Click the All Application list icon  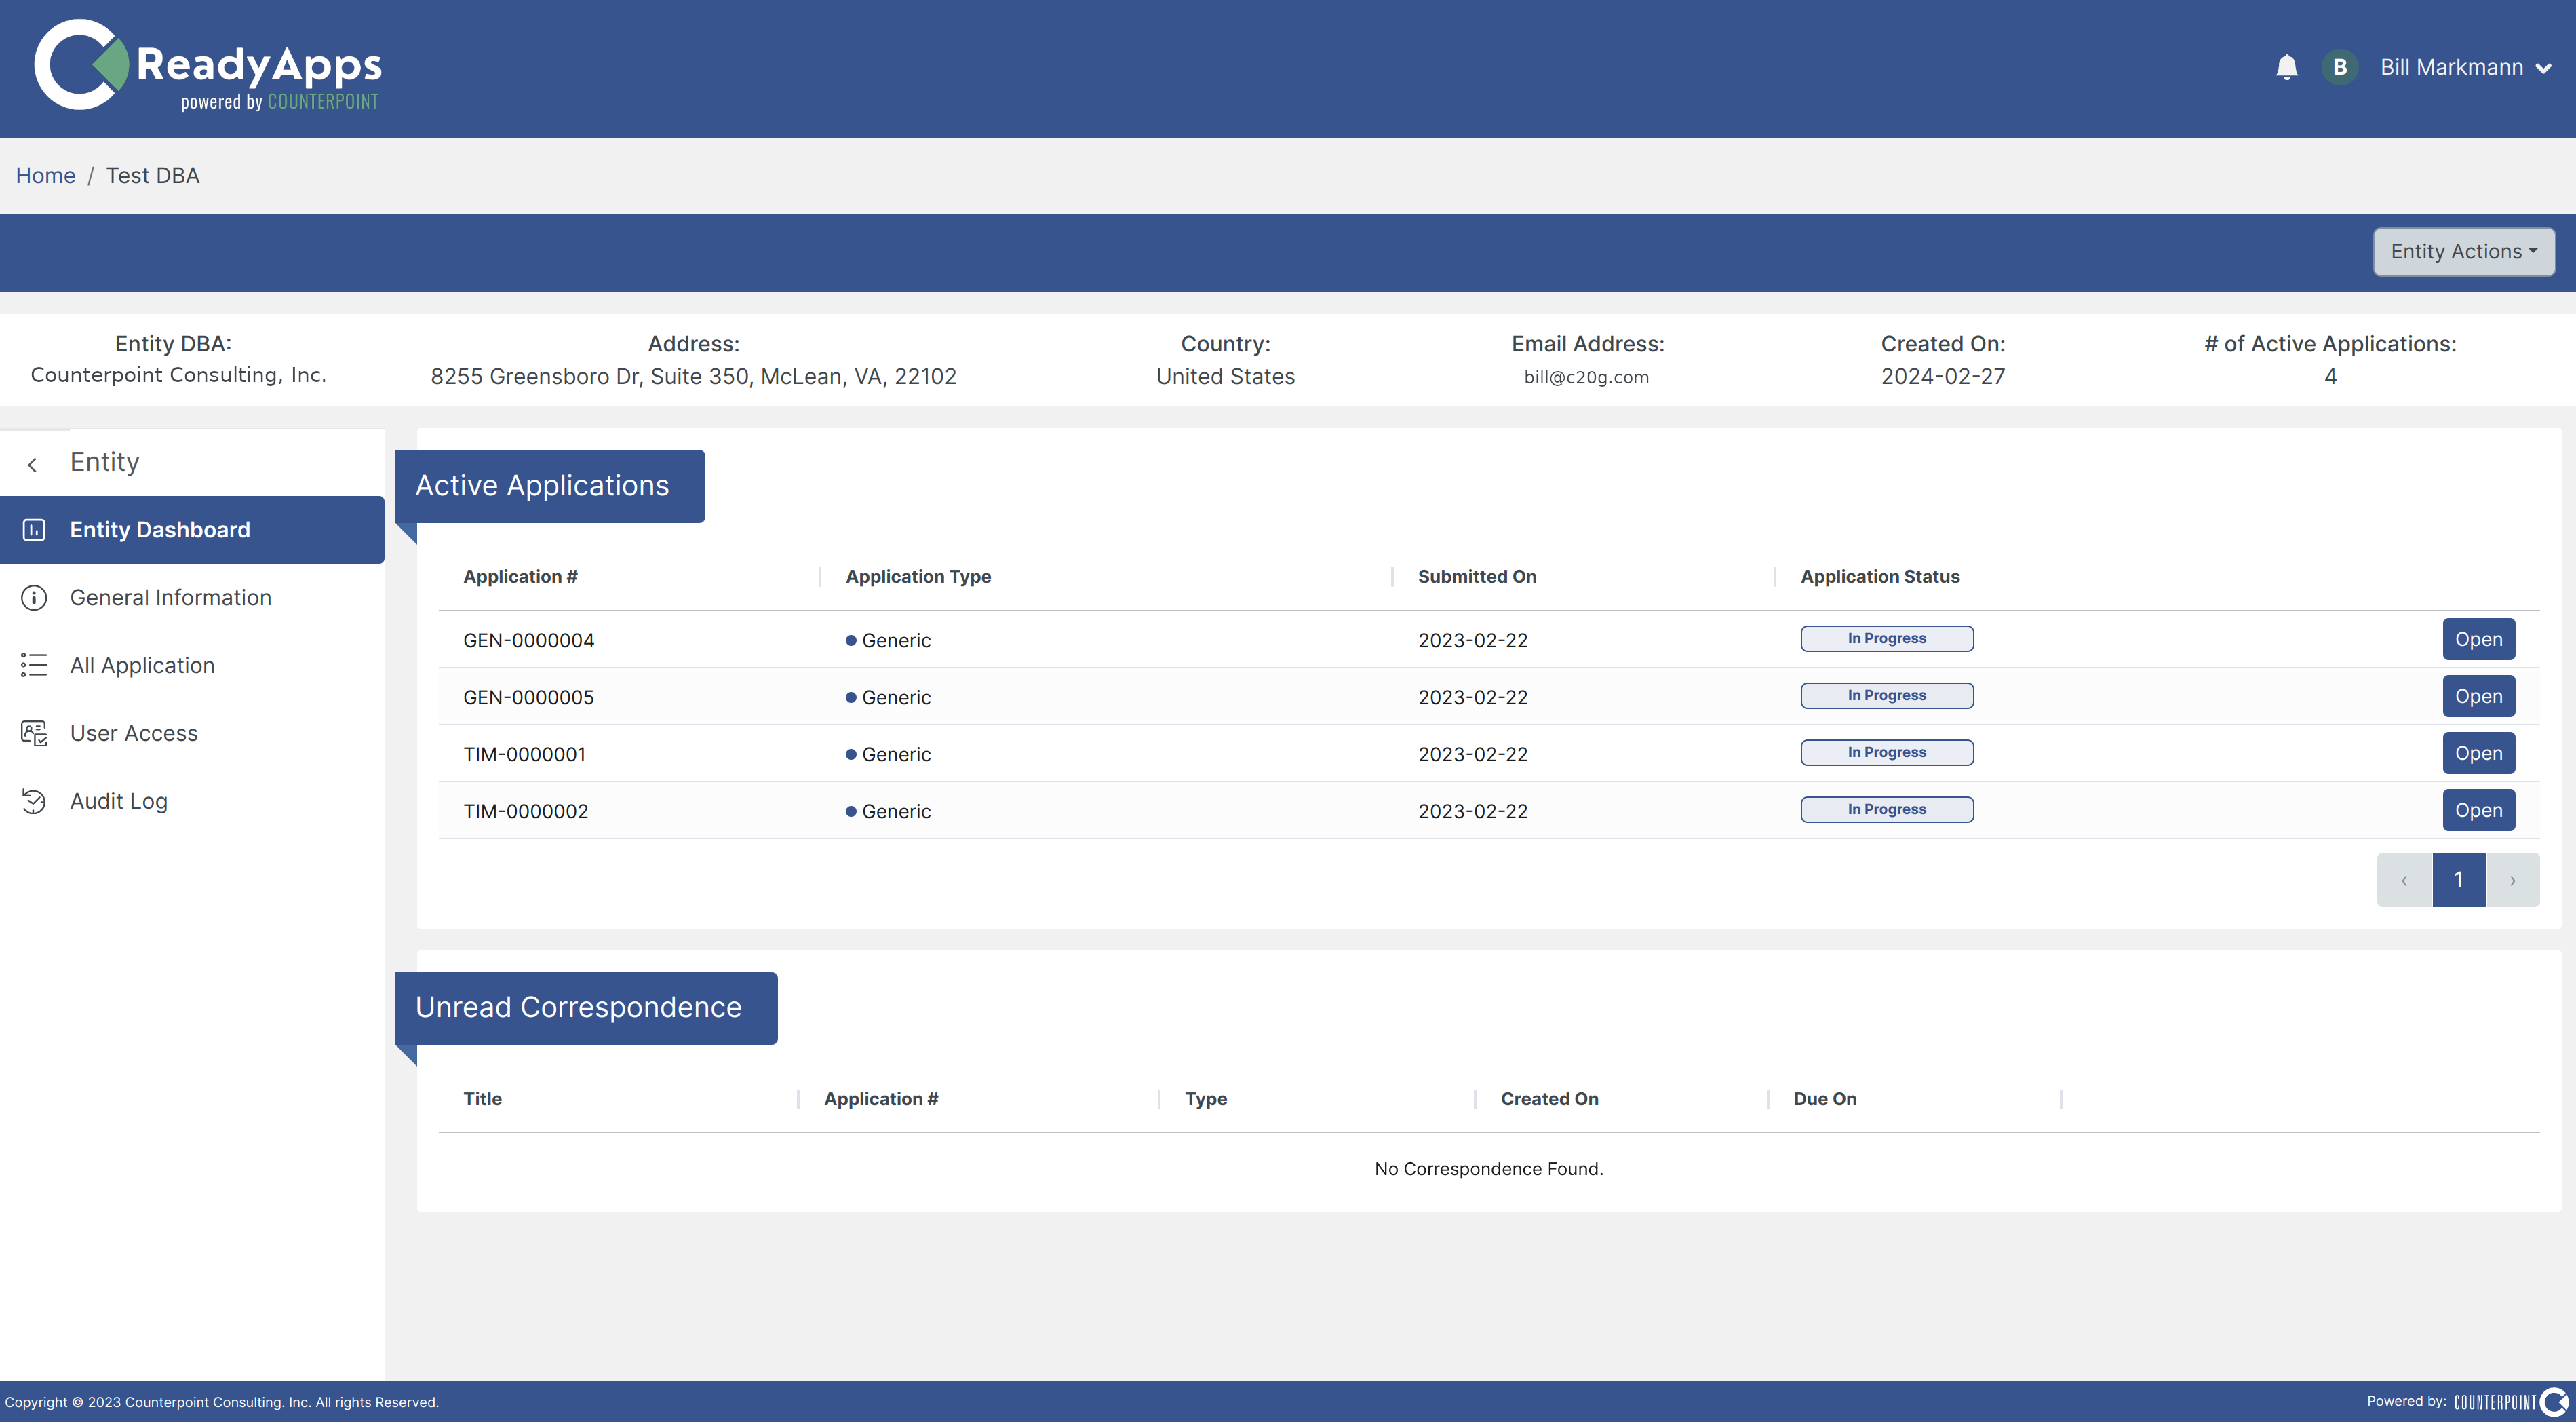pyautogui.click(x=34, y=666)
